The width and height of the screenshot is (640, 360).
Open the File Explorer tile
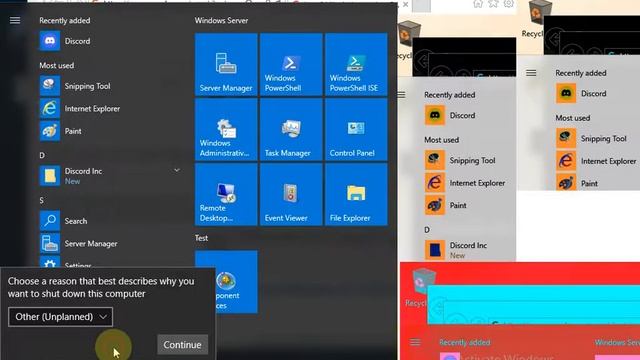[x=356, y=194]
